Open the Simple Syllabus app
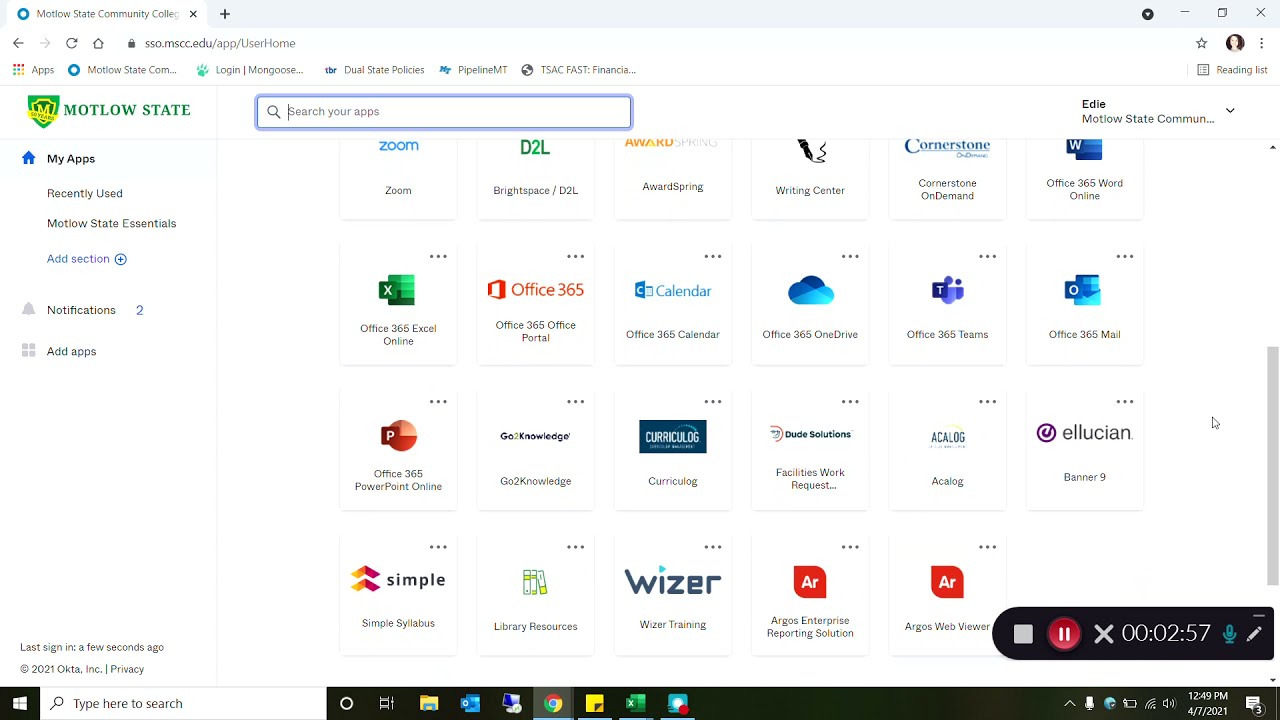1280x720 pixels. coord(398,595)
